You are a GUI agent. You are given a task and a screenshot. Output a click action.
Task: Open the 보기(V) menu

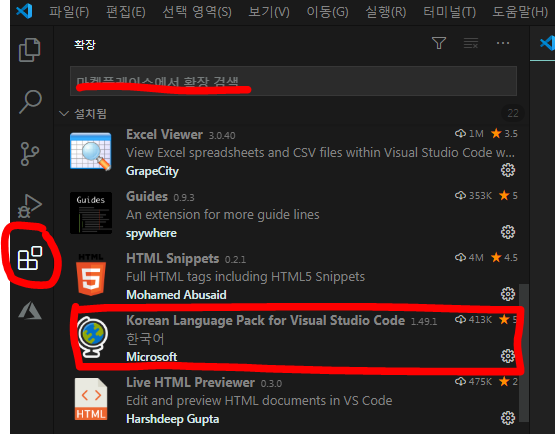(269, 12)
